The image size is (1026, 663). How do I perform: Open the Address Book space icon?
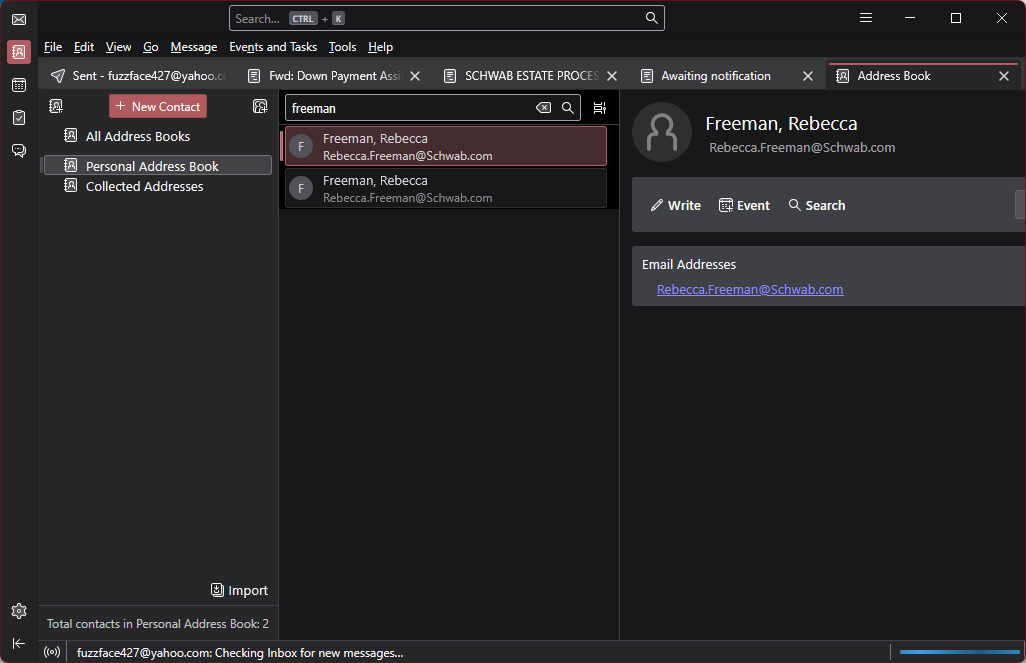click(x=19, y=52)
